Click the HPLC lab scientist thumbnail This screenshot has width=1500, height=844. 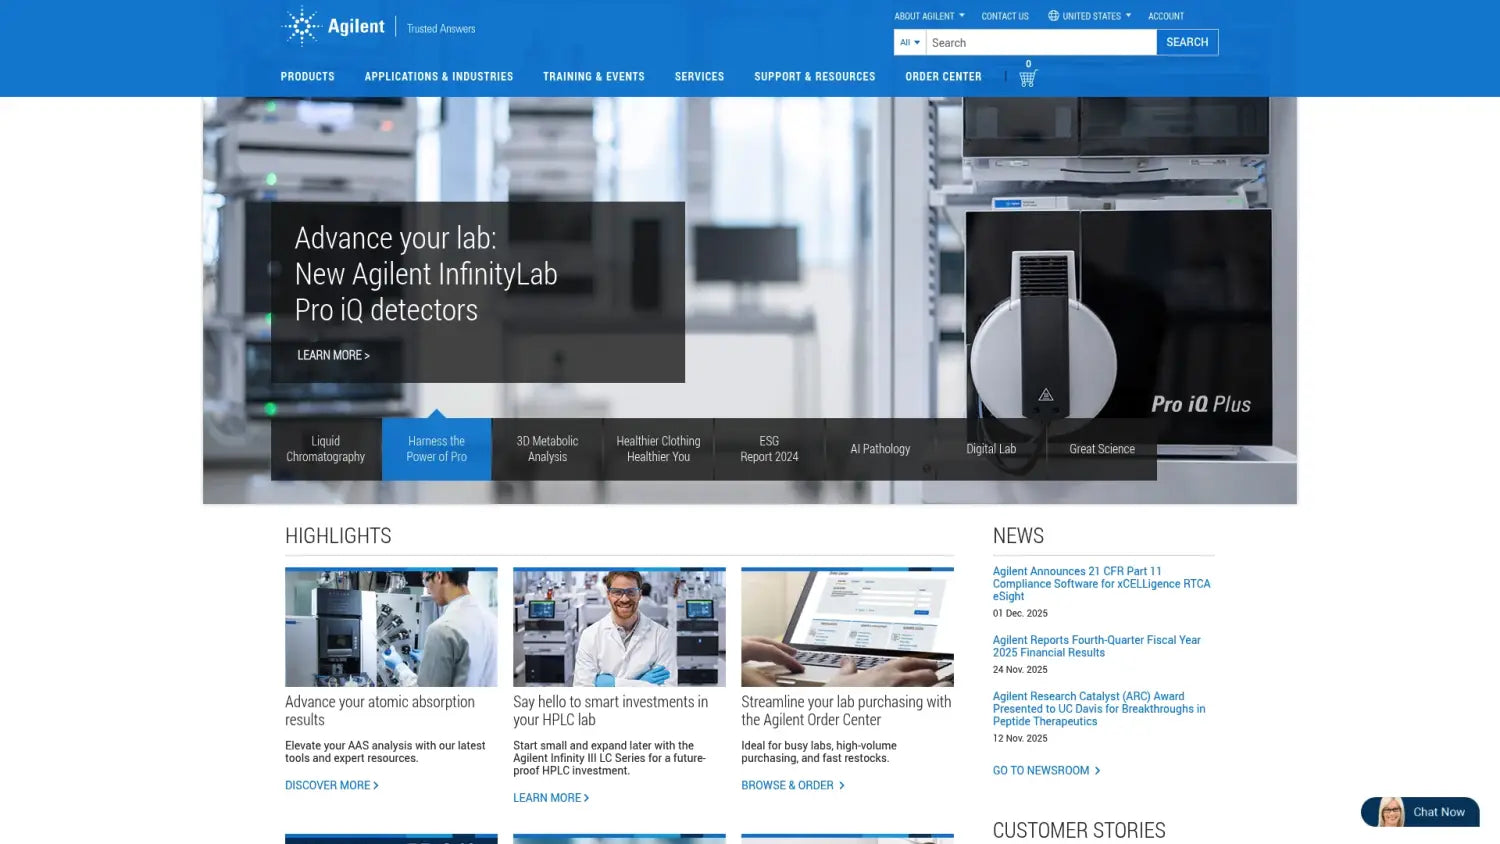[619, 627]
